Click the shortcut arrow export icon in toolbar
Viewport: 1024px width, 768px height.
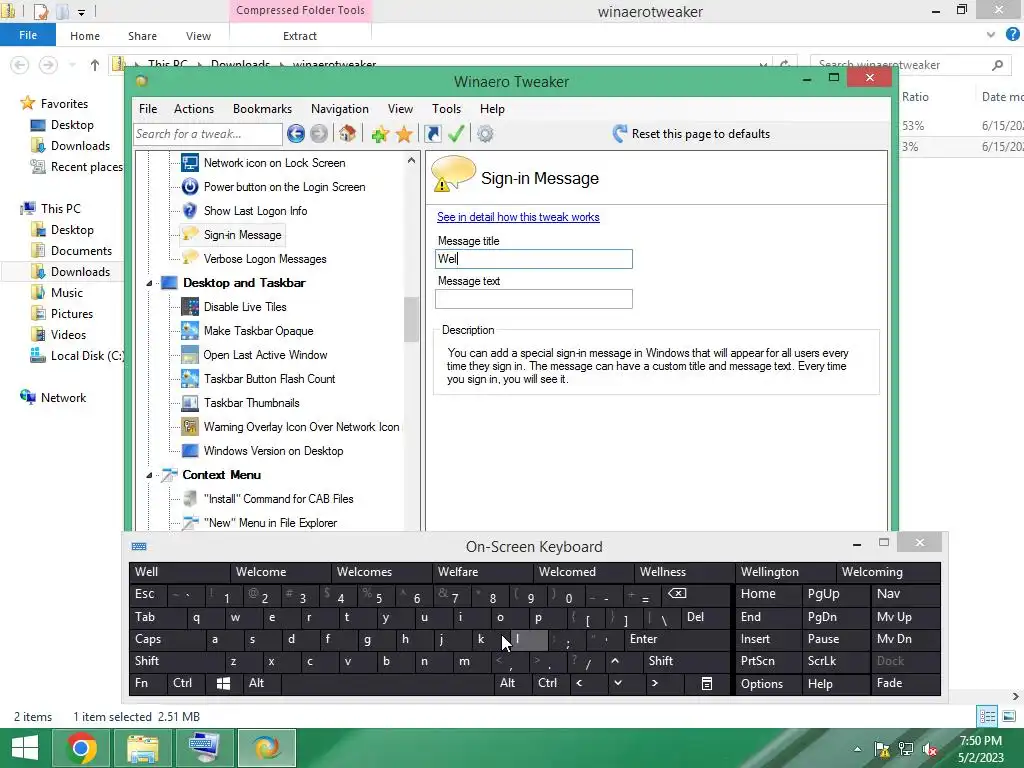[x=432, y=134]
